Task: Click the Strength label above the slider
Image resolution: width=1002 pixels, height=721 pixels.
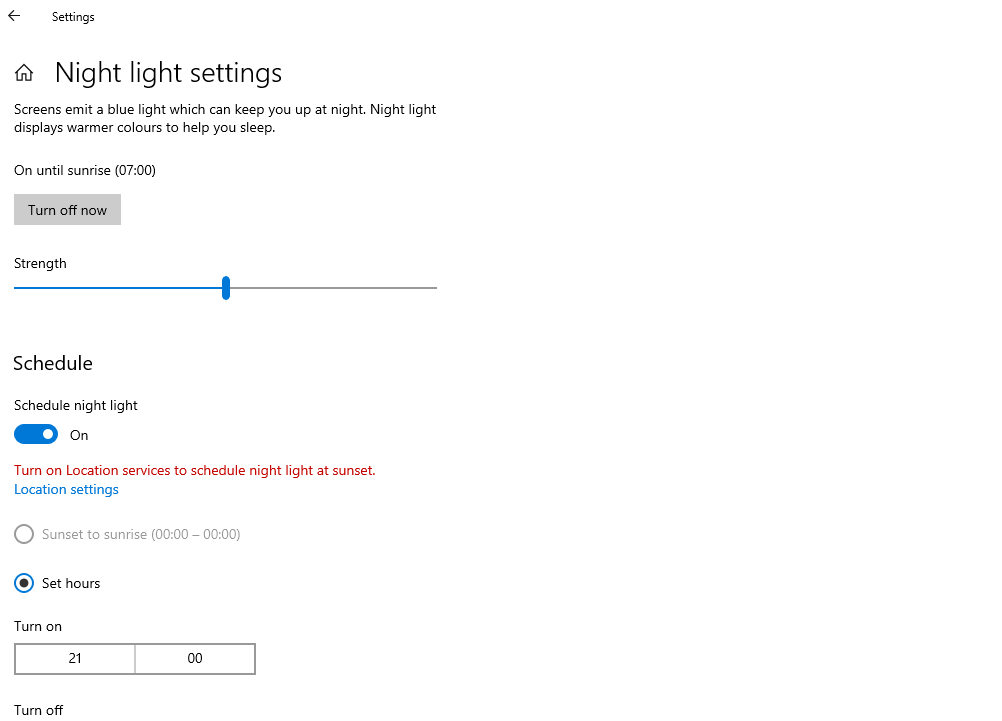Action: [40, 263]
